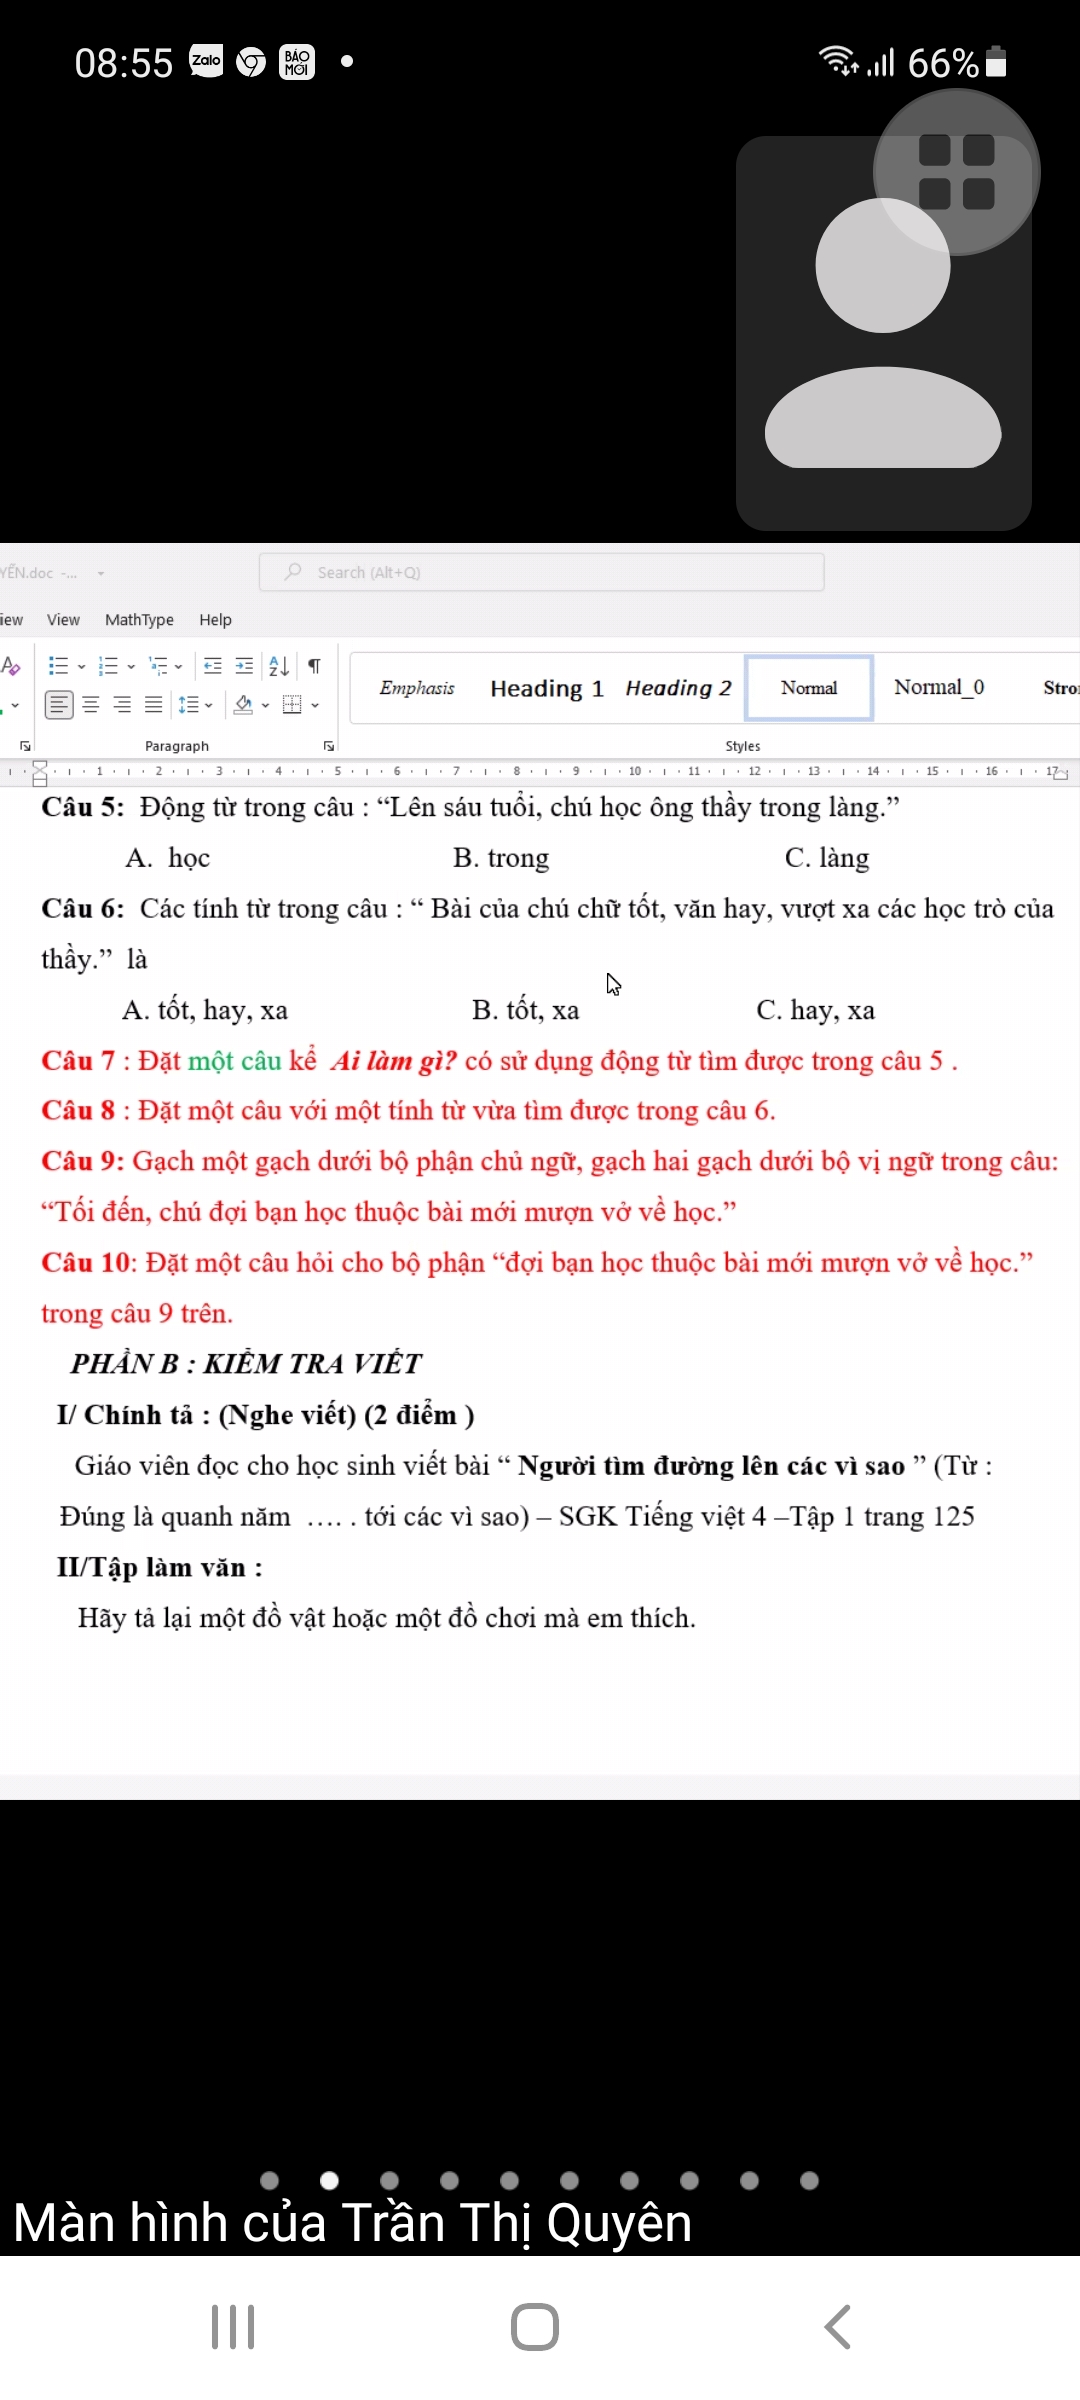Open the MathType ribbon tab
This screenshot has height=2400, width=1080.
139,620
